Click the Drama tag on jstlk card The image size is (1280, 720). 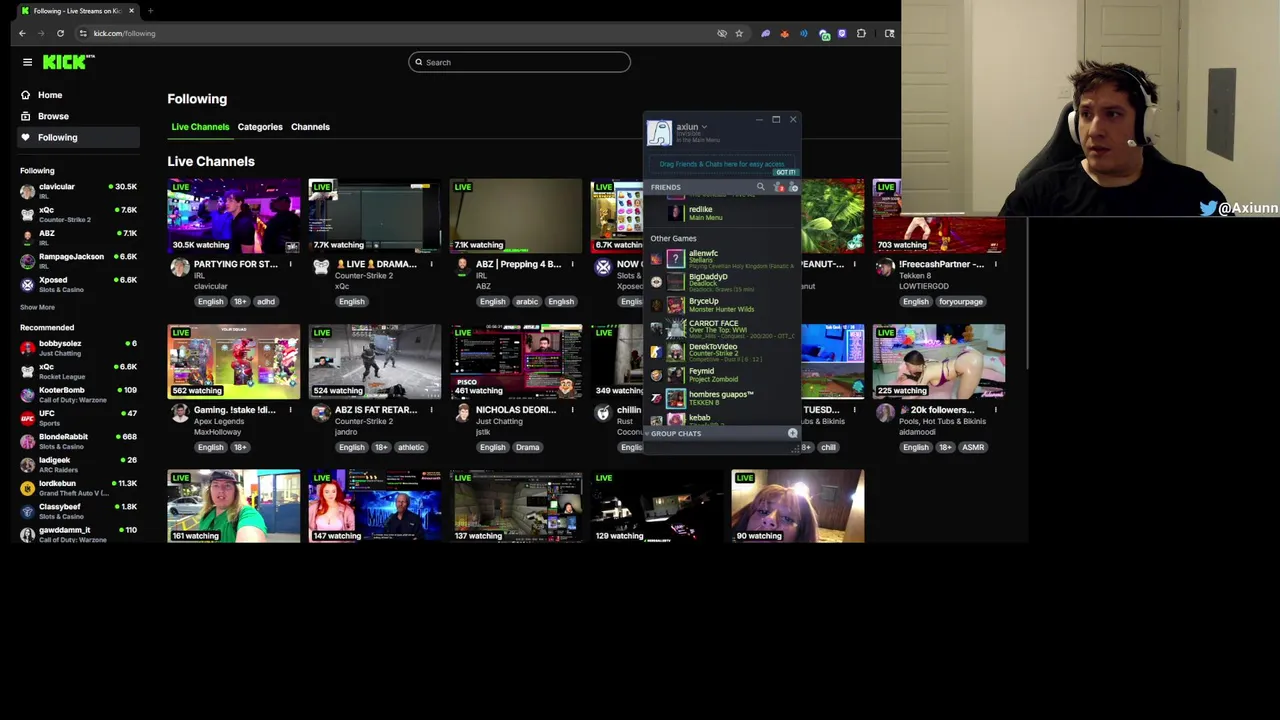tap(528, 448)
